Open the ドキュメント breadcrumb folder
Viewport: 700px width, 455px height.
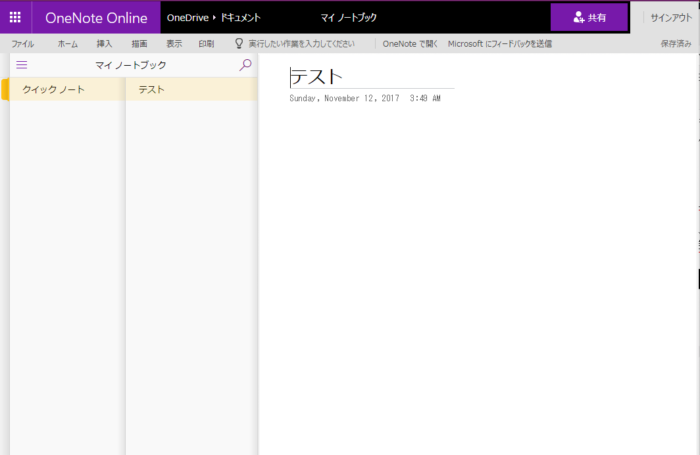(x=241, y=18)
